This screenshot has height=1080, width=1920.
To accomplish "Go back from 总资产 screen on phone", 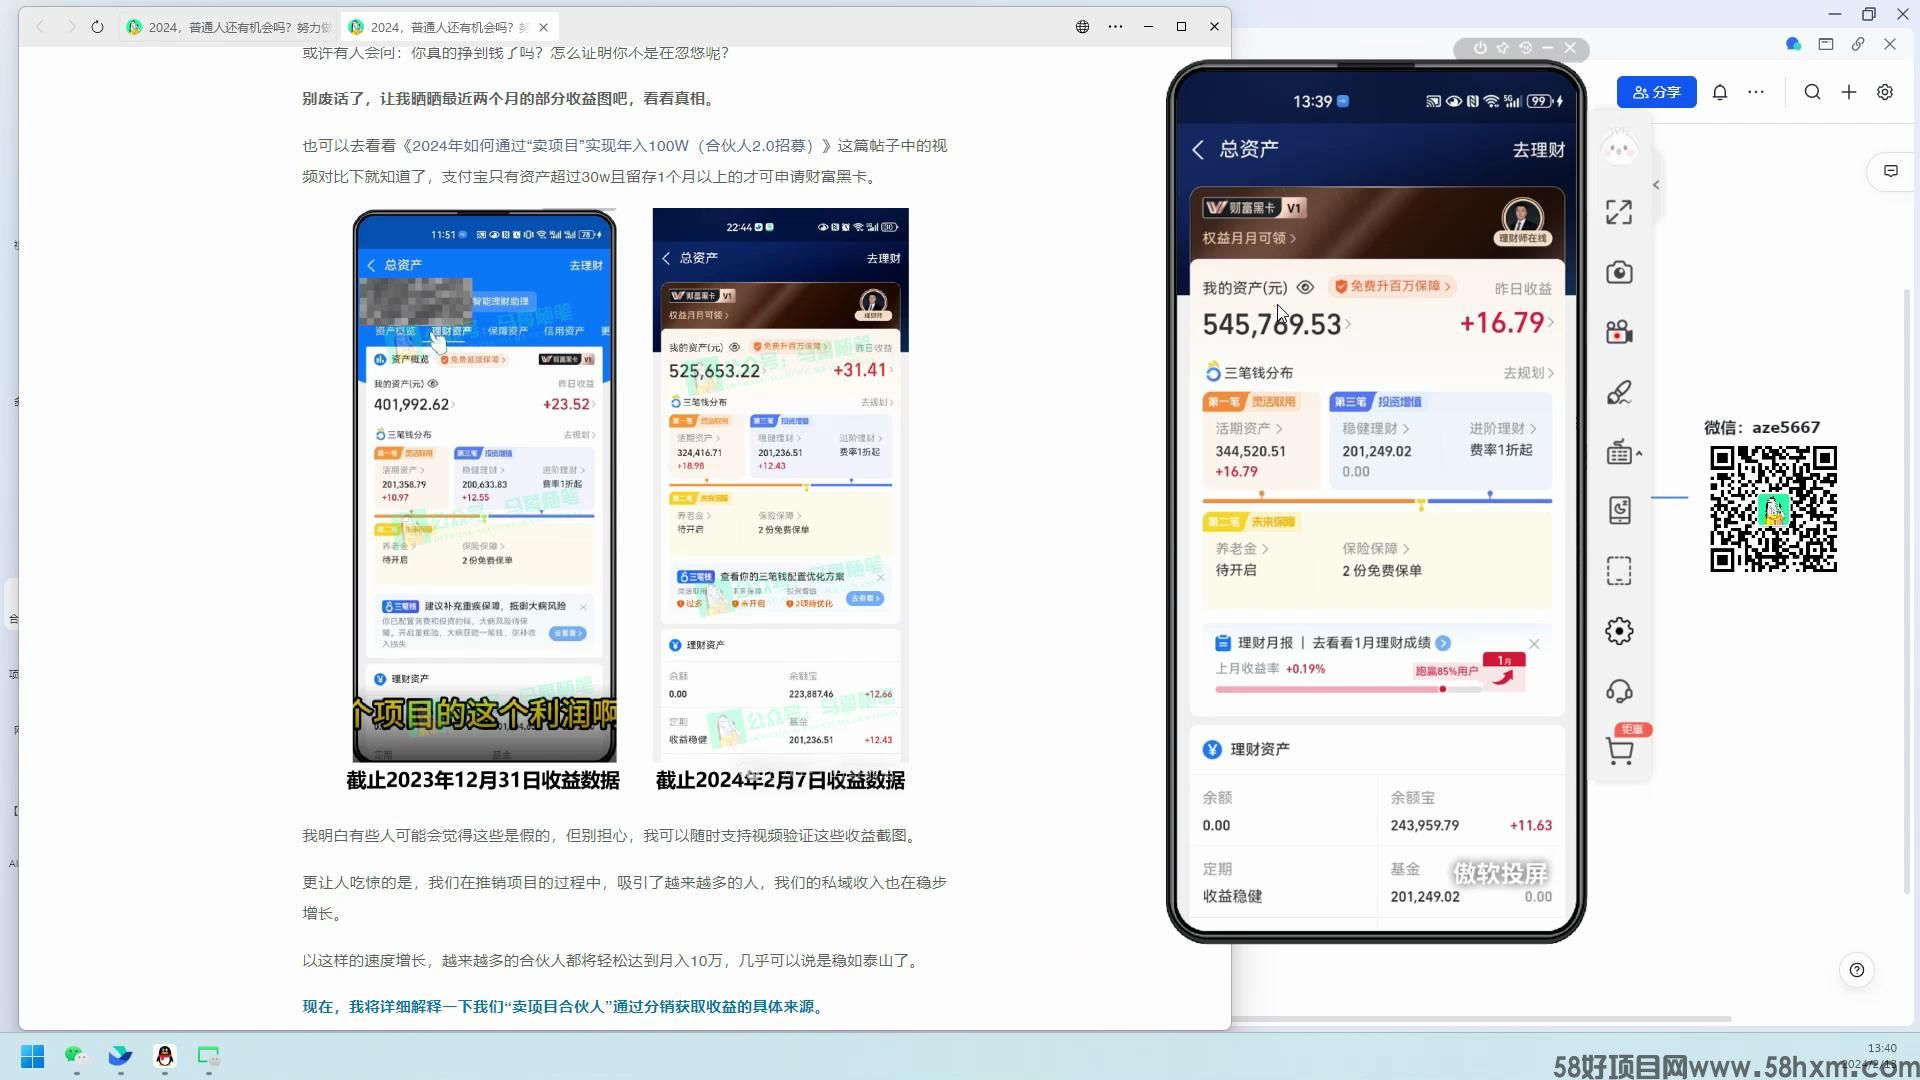I will 1198,150.
